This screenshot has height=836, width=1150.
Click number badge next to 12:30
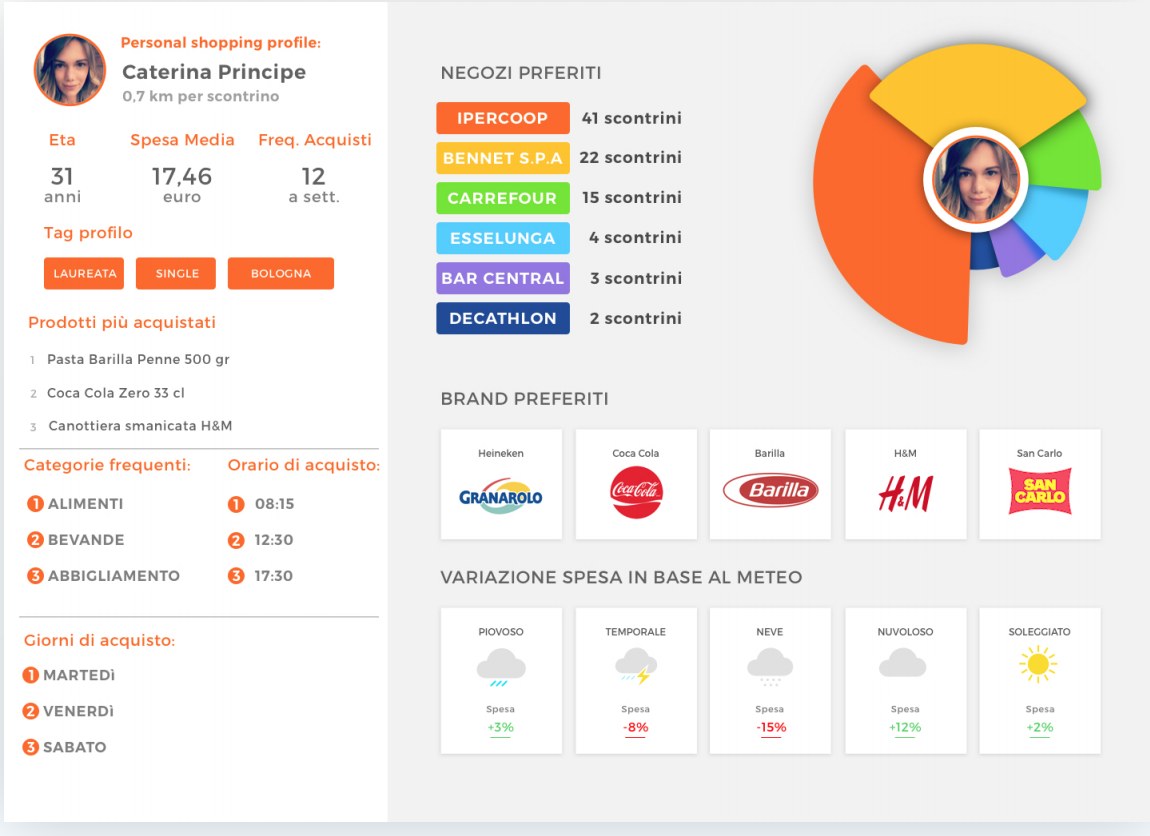[x=236, y=540]
